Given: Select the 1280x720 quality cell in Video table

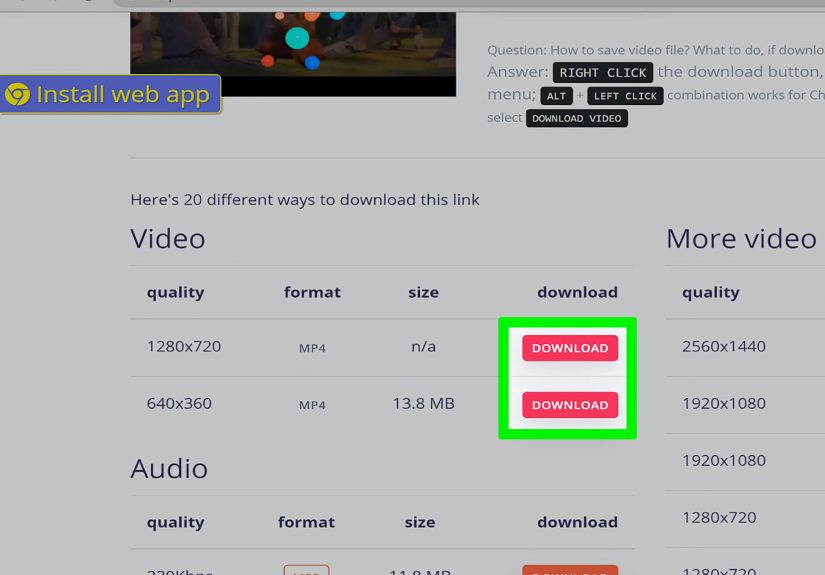Looking at the screenshot, I should (x=184, y=346).
